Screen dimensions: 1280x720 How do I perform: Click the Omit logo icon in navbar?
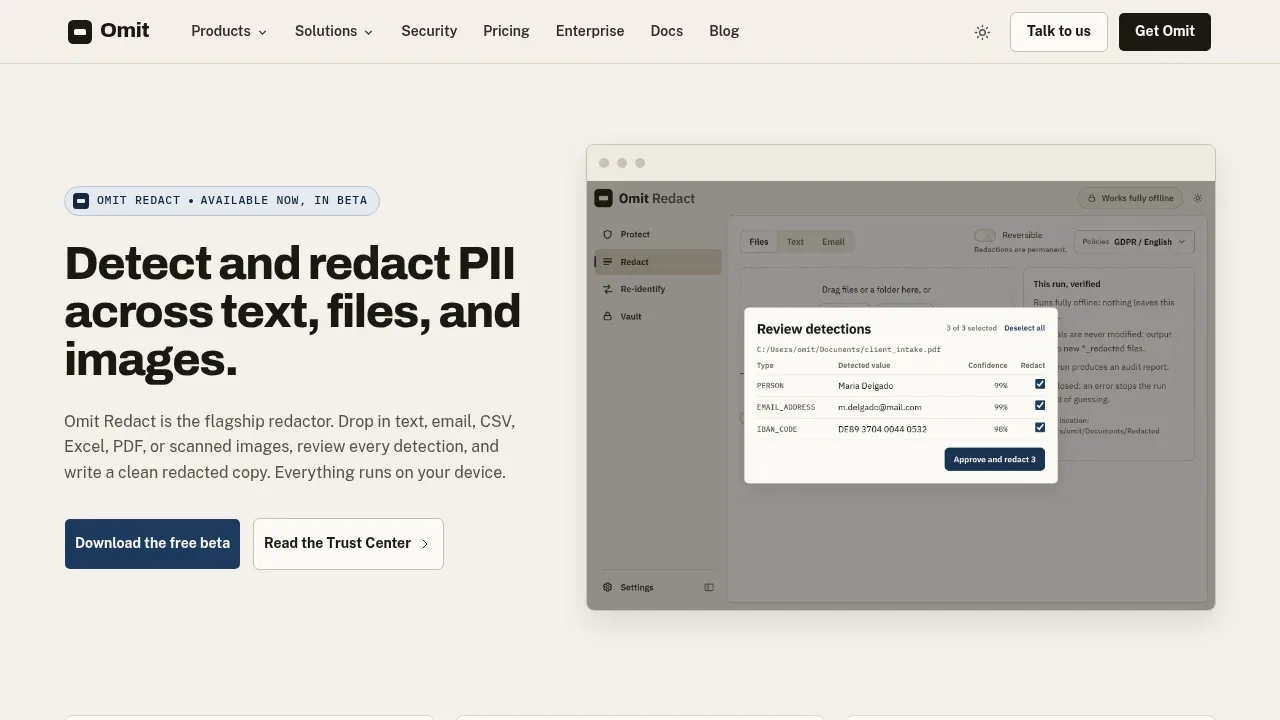tap(80, 32)
